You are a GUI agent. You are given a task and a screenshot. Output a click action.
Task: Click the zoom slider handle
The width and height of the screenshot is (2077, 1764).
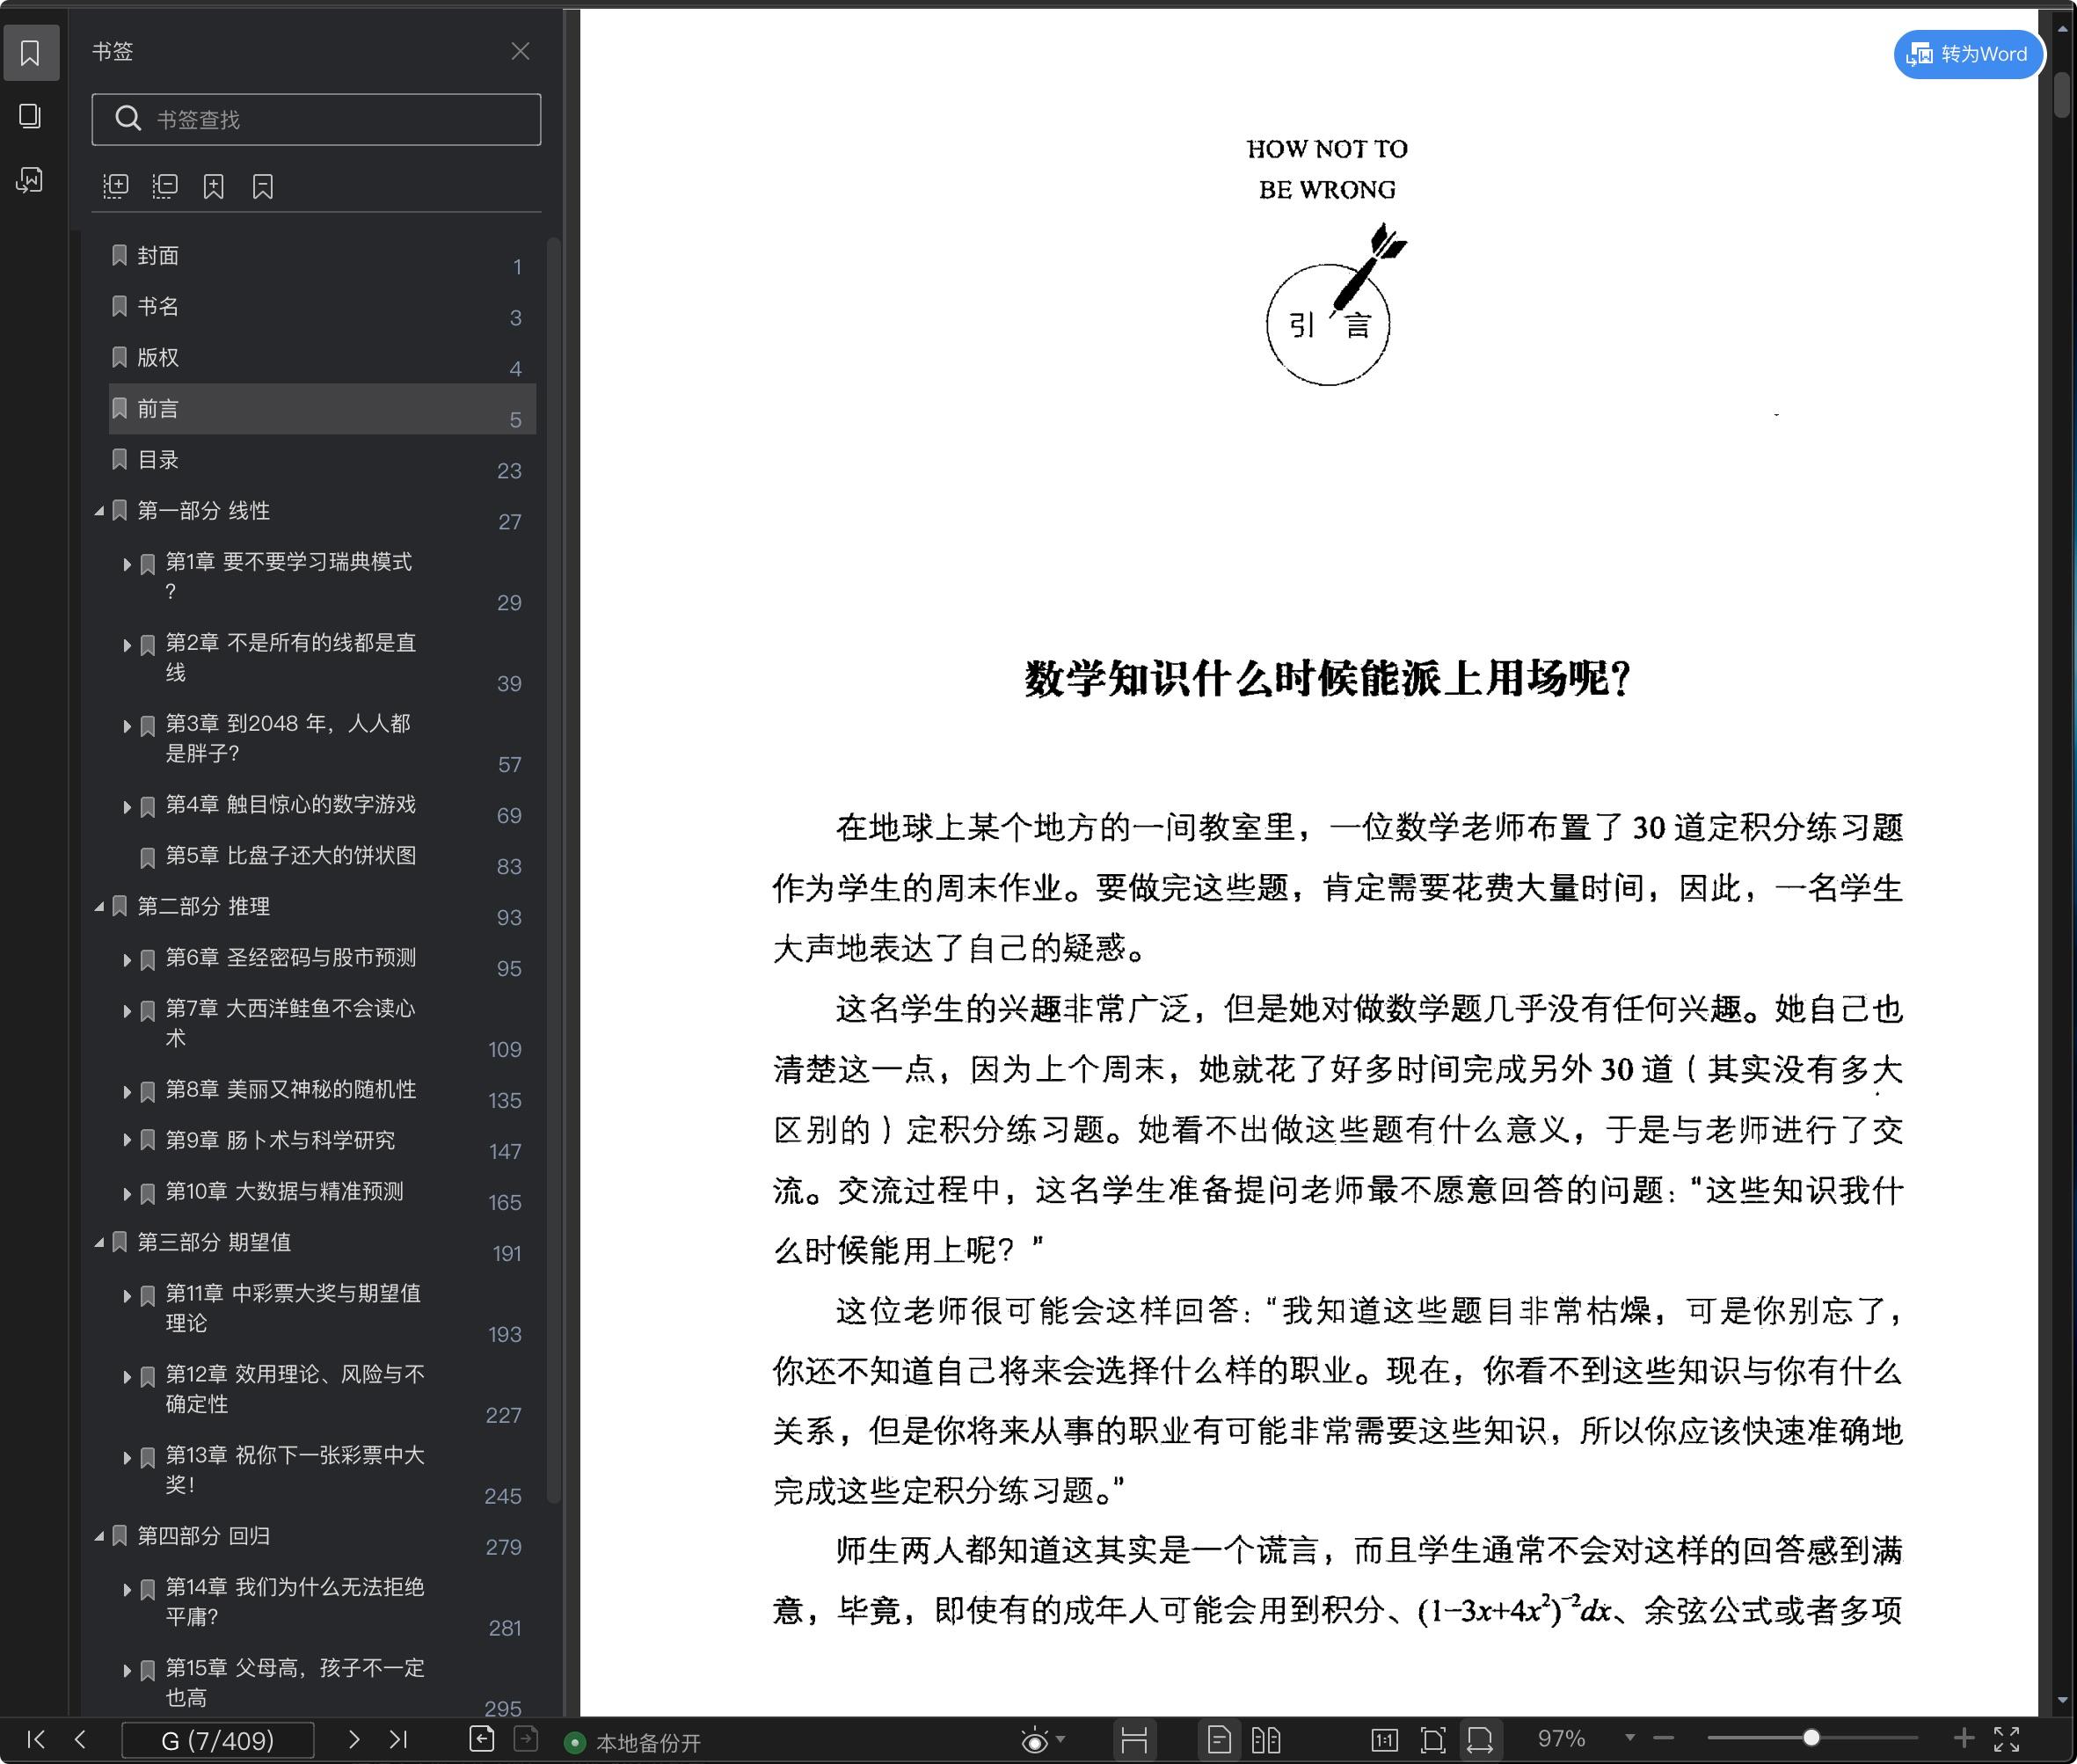point(1811,1739)
